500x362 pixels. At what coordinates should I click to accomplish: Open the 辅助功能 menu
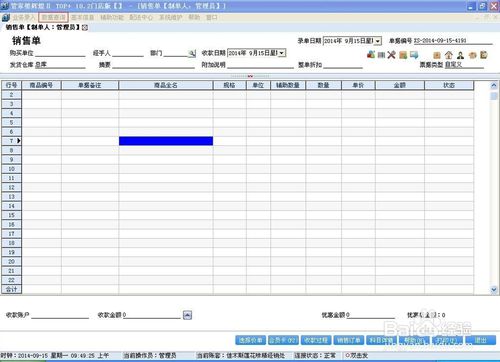(x=112, y=17)
